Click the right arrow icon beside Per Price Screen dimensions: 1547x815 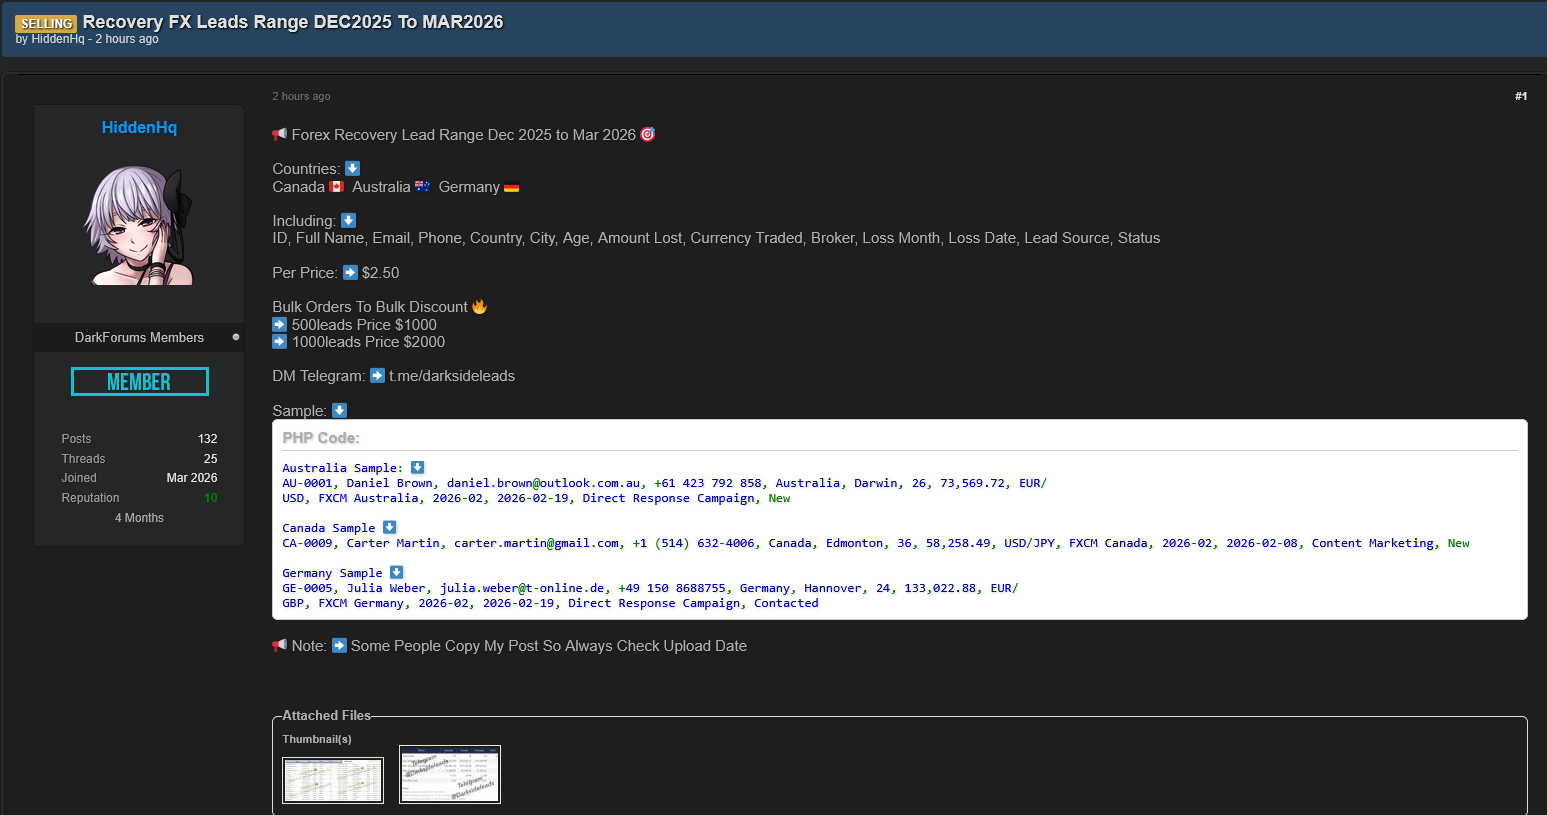[x=350, y=272]
